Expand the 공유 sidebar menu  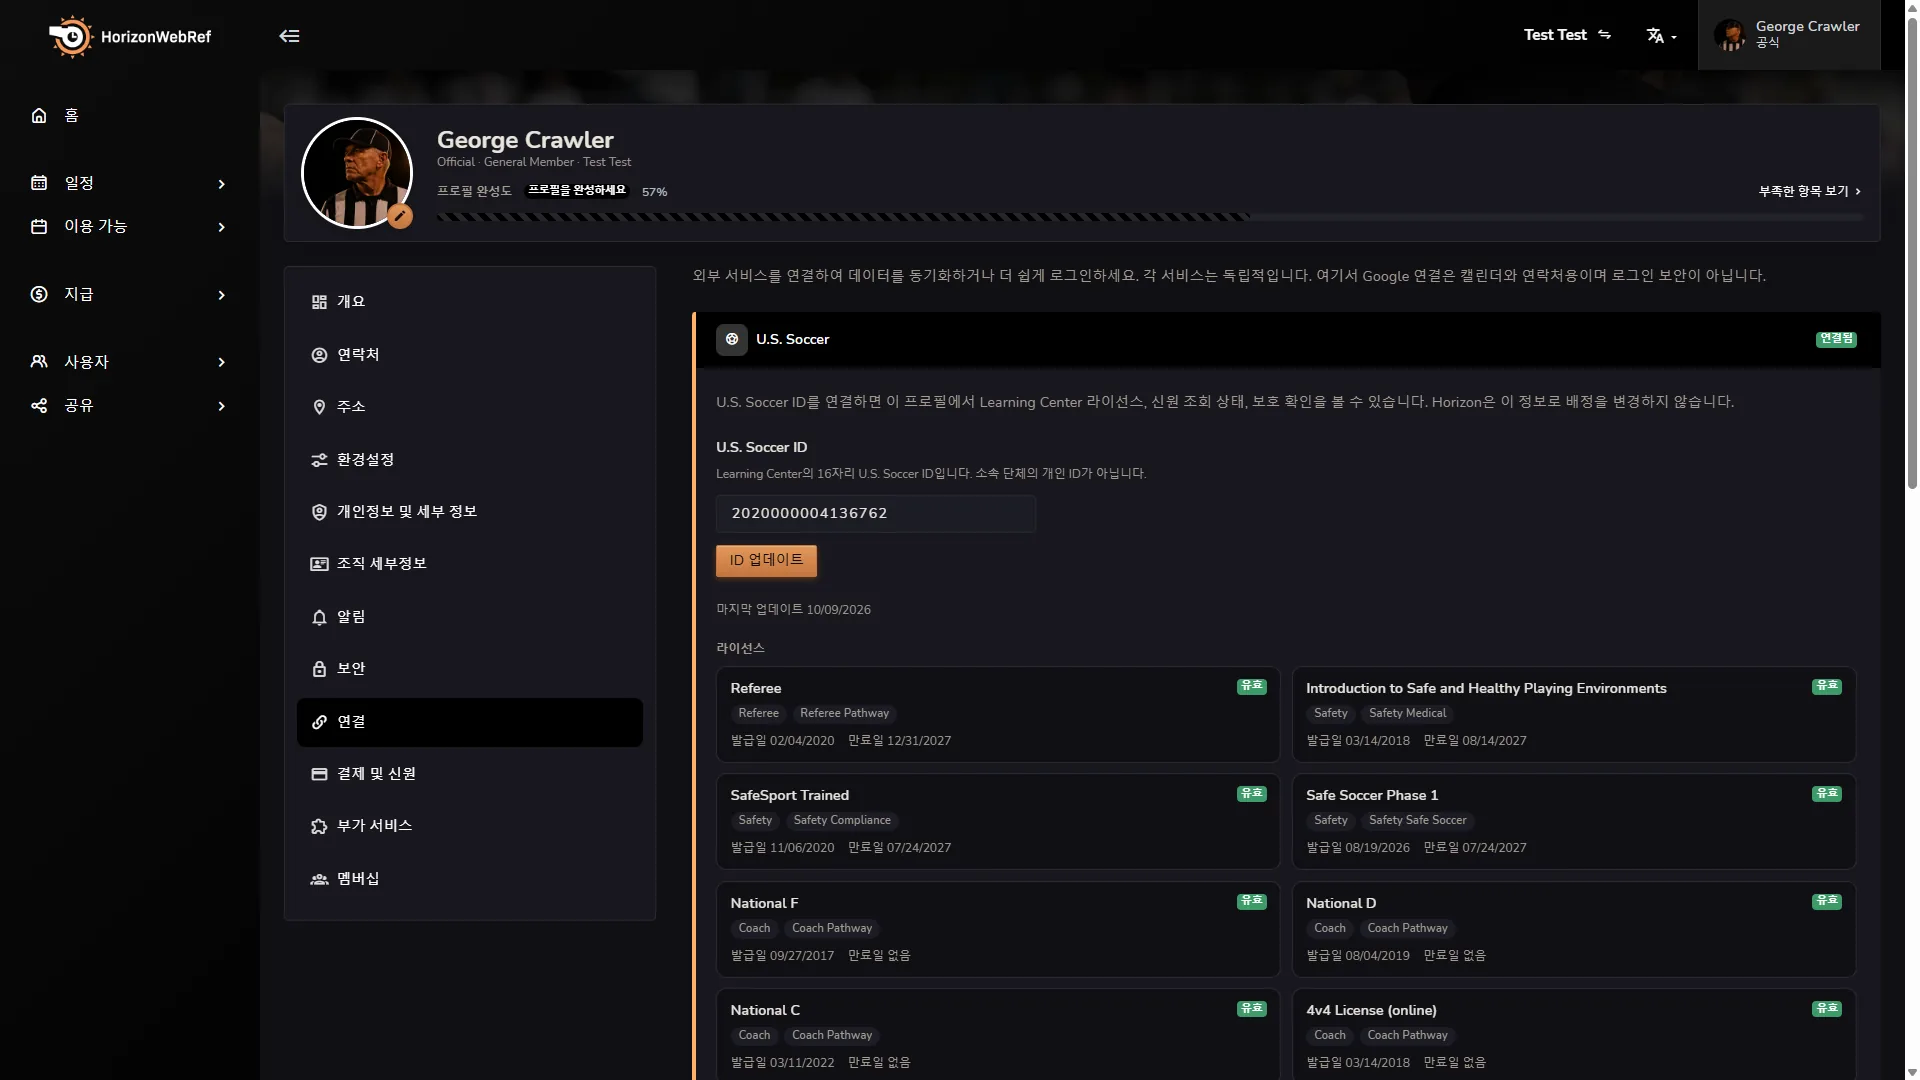[x=130, y=406]
